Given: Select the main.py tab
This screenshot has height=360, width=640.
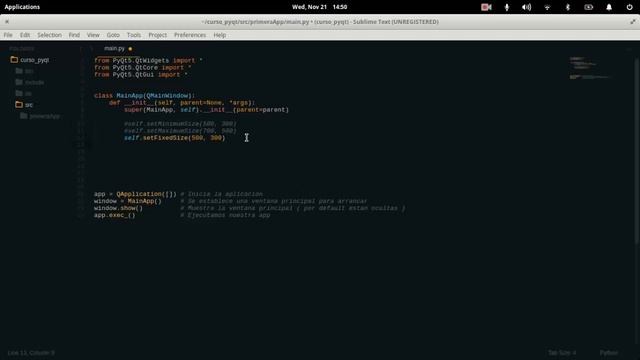Looking at the screenshot, I should coord(114,49).
